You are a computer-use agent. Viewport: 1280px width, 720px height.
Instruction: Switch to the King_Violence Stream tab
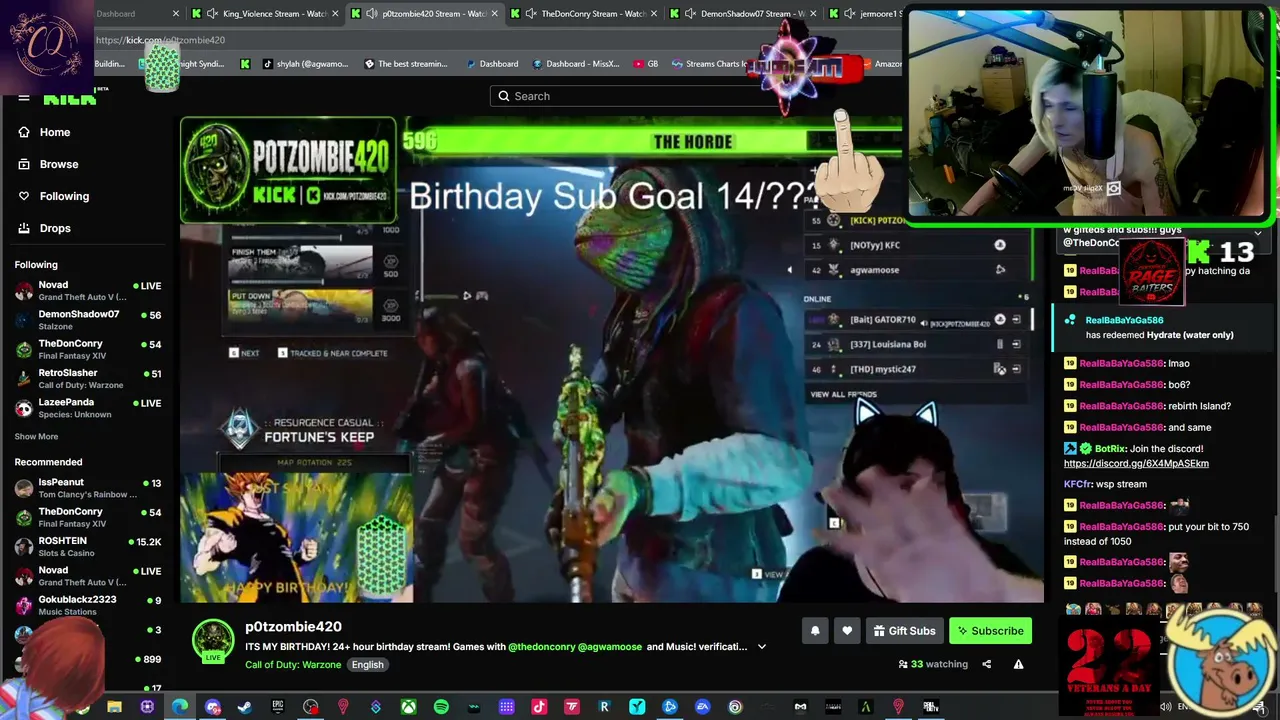tap(267, 14)
